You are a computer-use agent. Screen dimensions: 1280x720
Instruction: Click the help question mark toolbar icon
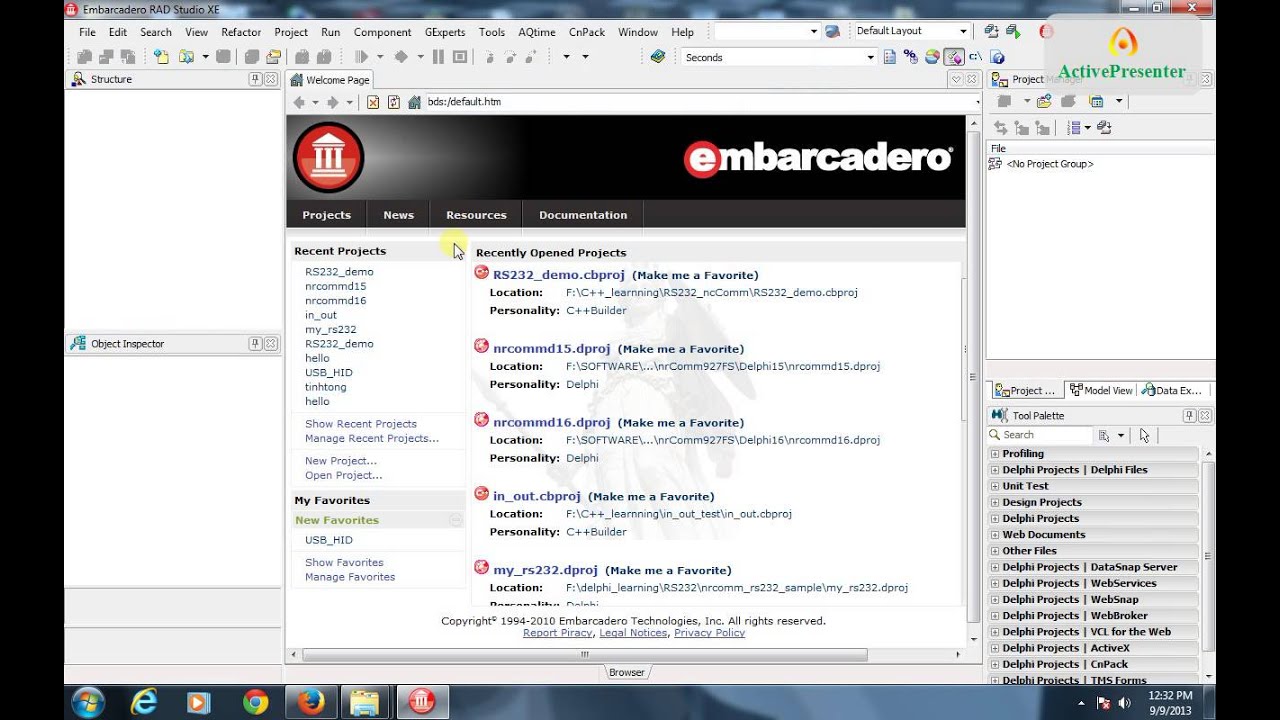point(997,57)
